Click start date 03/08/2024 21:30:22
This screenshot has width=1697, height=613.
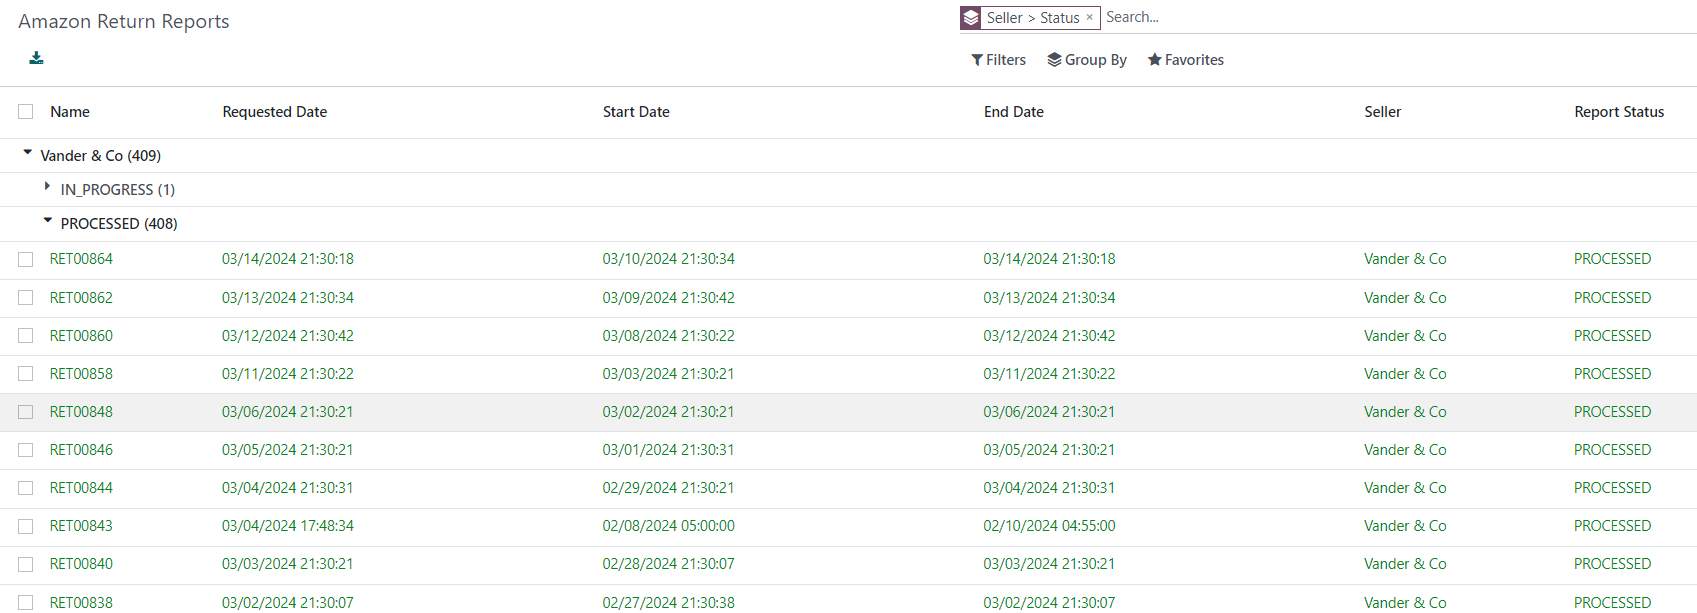pyautogui.click(x=668, y=336)
